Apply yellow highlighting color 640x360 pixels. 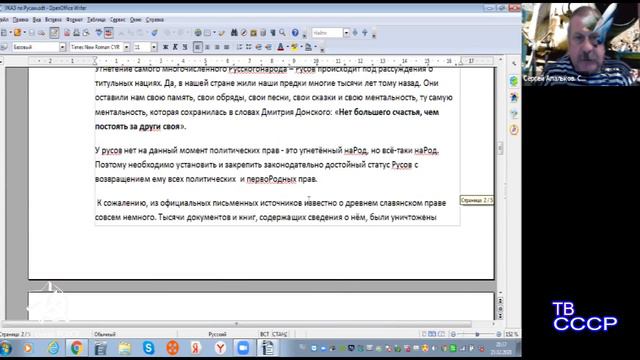tap(295, 47)
